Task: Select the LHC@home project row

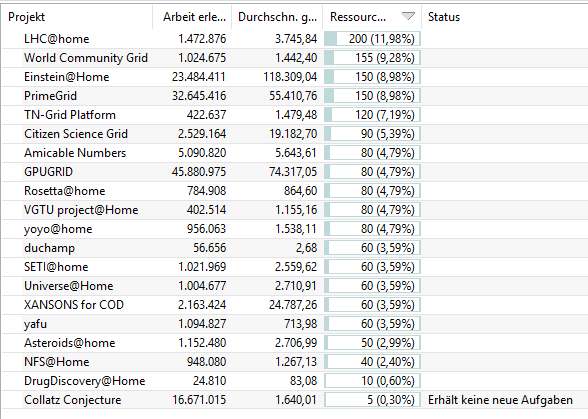Action: pyautogui.click(x=295, y=39)
